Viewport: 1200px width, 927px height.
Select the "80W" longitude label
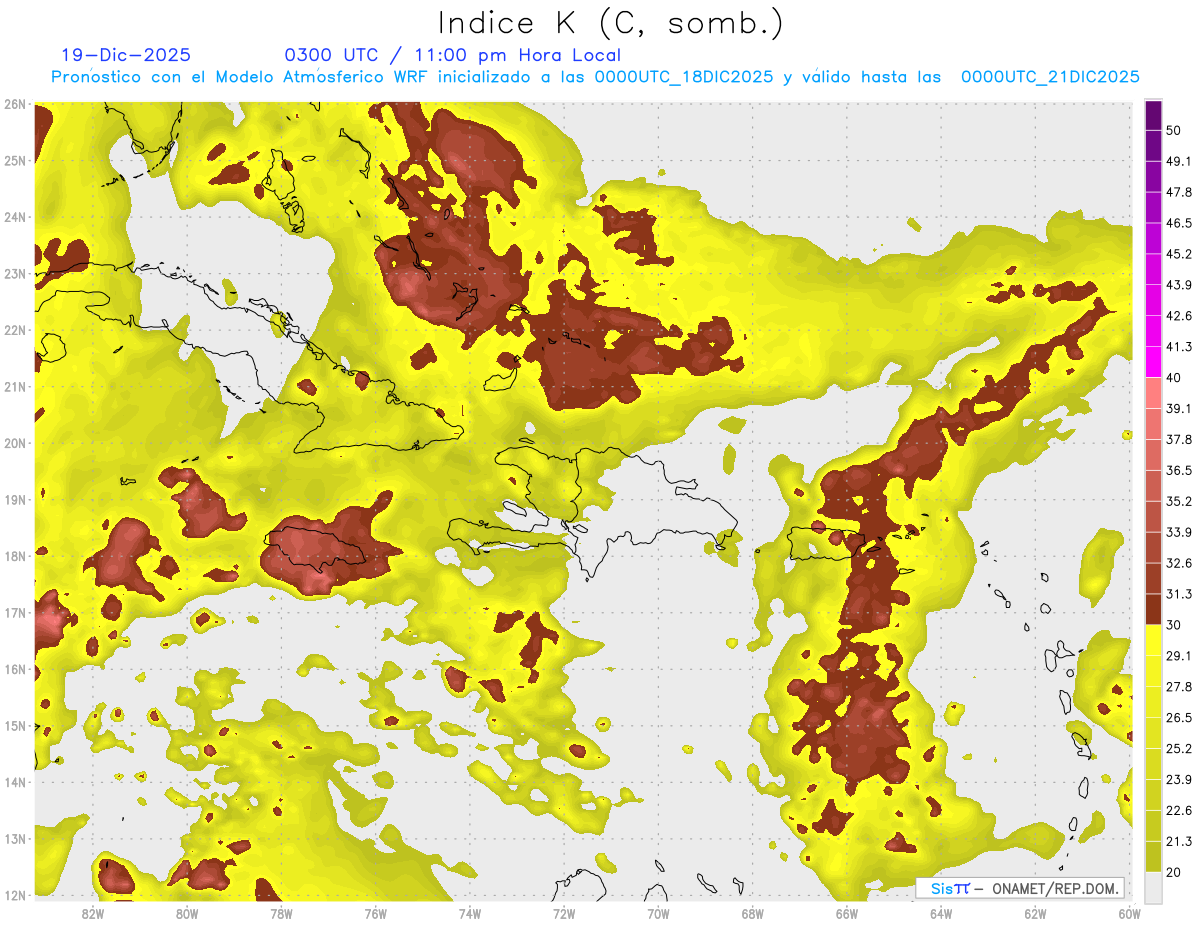point(186,914)
